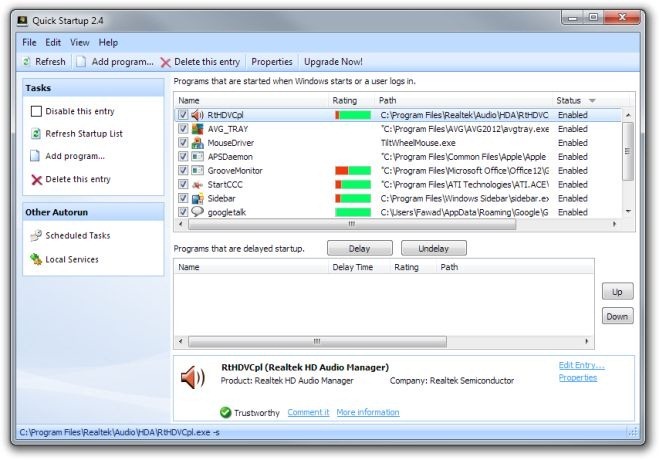This screenshot has width=660, height=460.
Task: Click the googletalk speech bubble icon
Action: point(197,211)
